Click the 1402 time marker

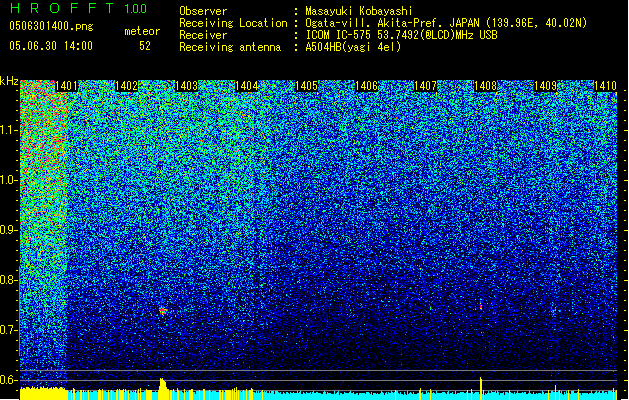[x=126, y=86]
